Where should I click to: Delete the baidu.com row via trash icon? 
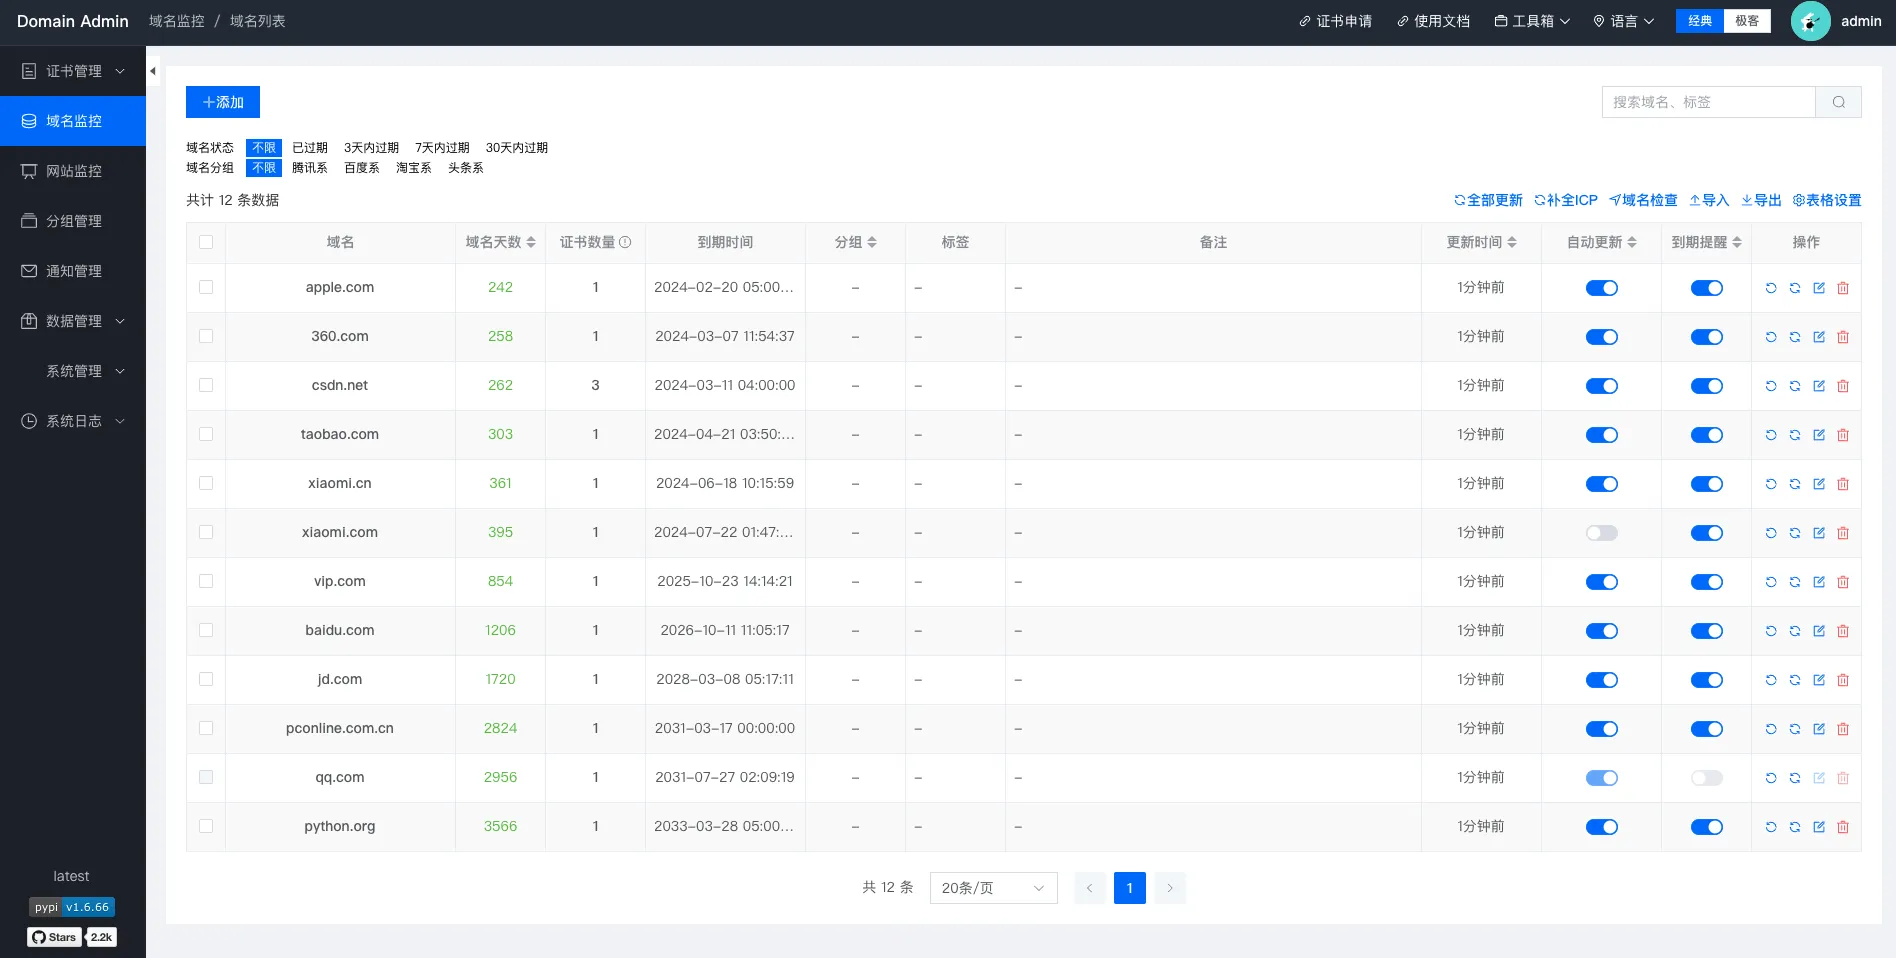point(1843,631)
